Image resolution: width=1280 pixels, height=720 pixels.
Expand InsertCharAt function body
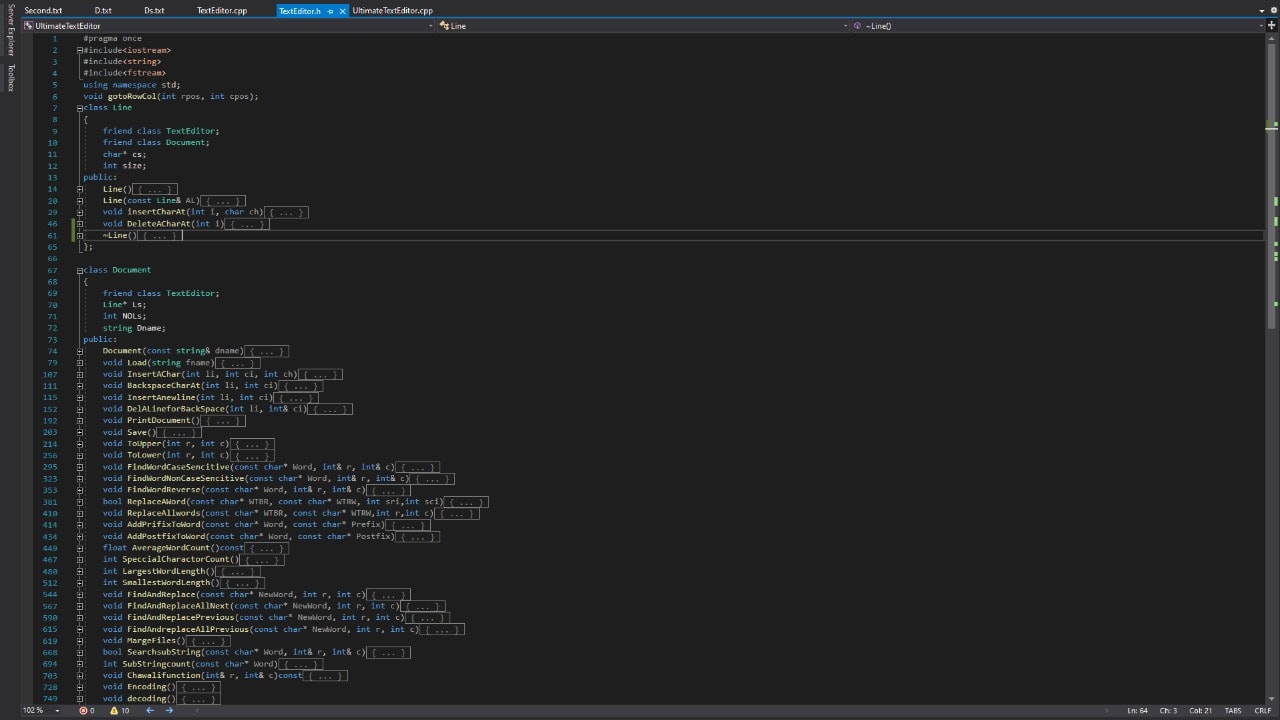80,212
